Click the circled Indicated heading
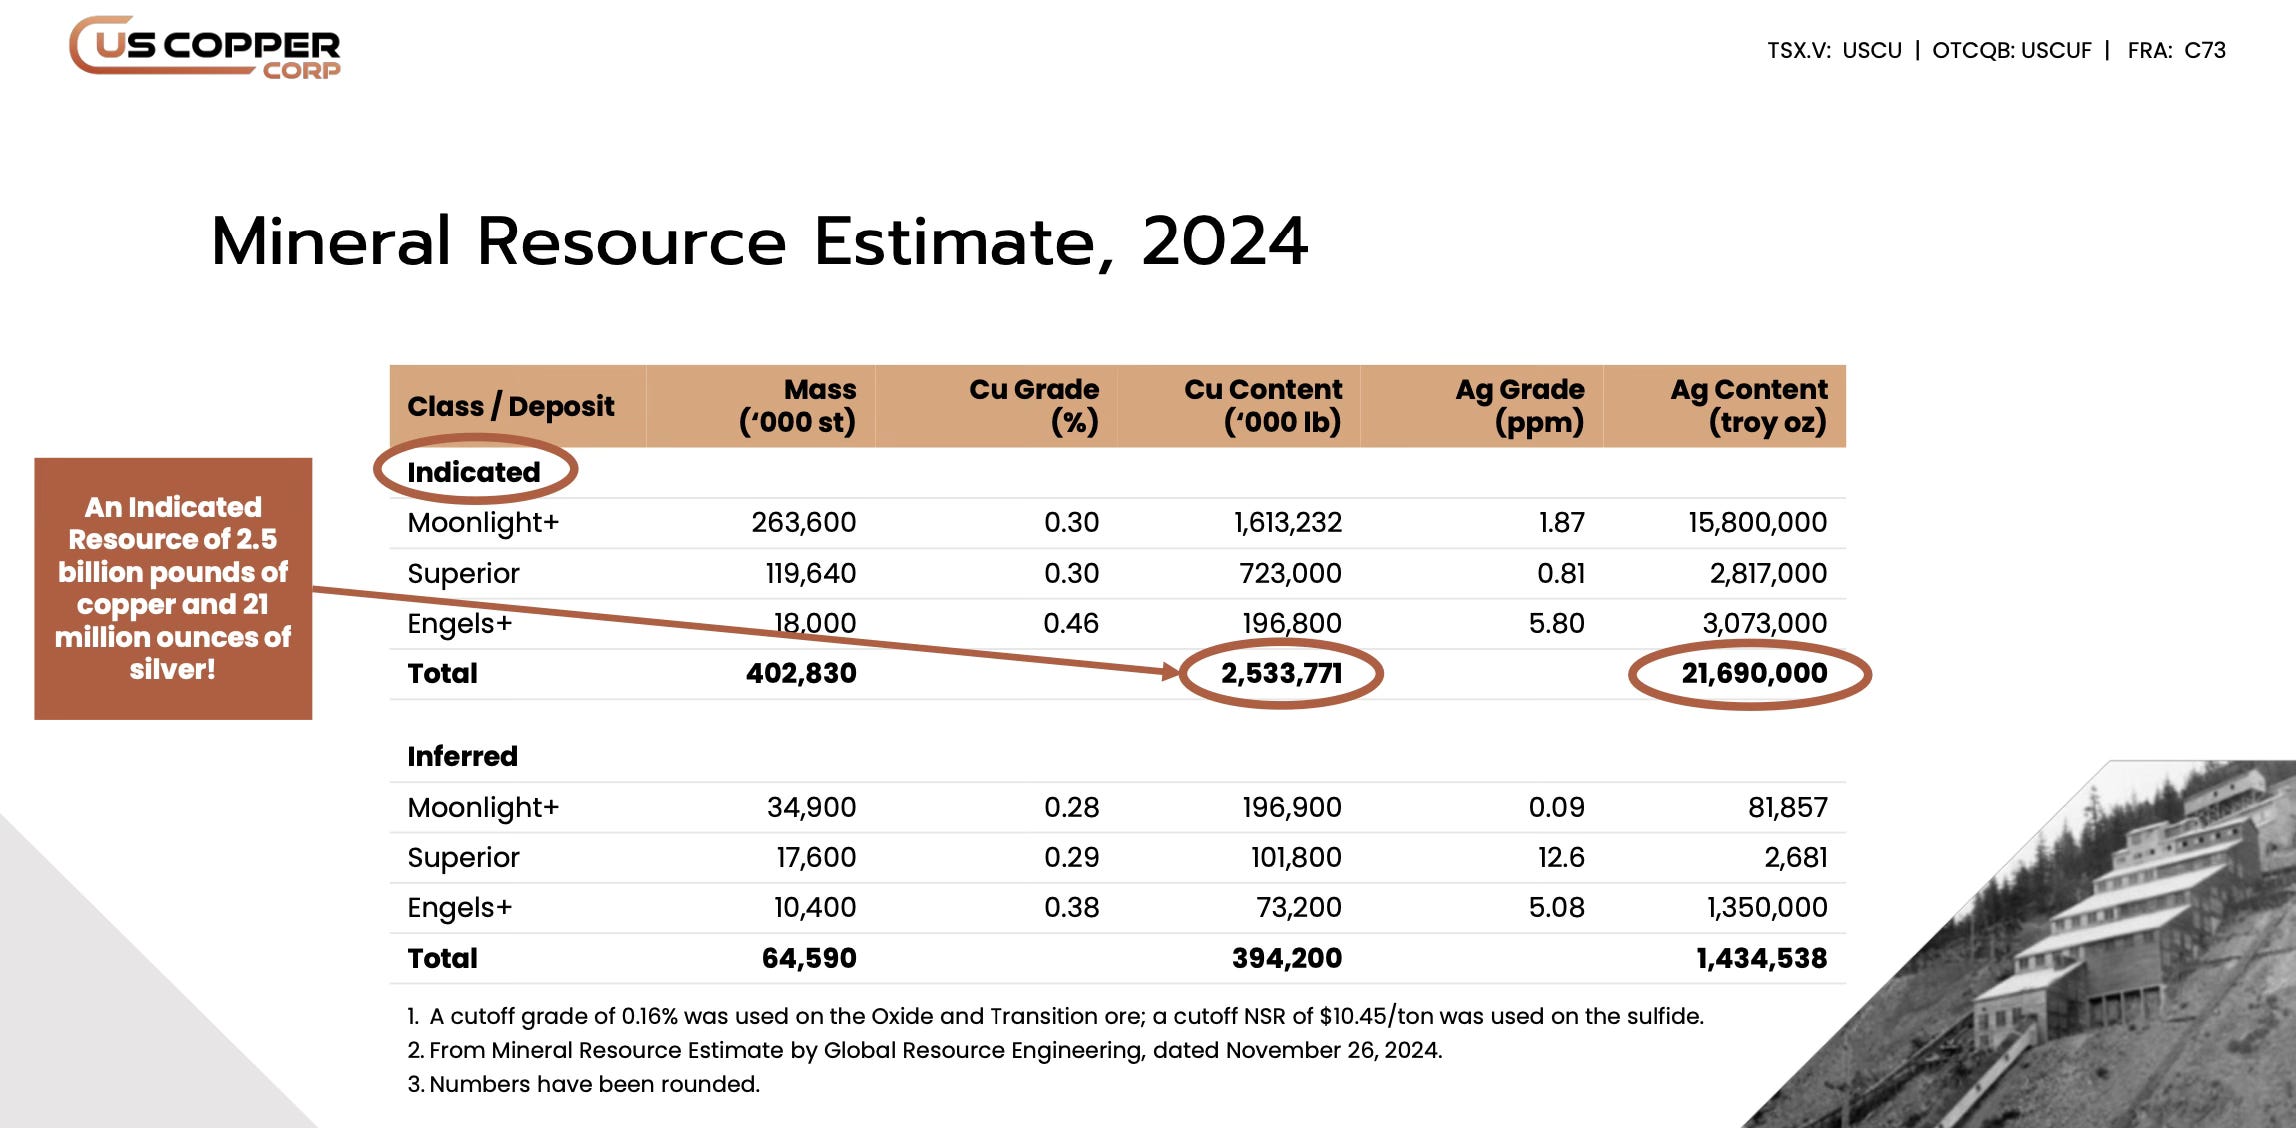 tap(474, 471)
